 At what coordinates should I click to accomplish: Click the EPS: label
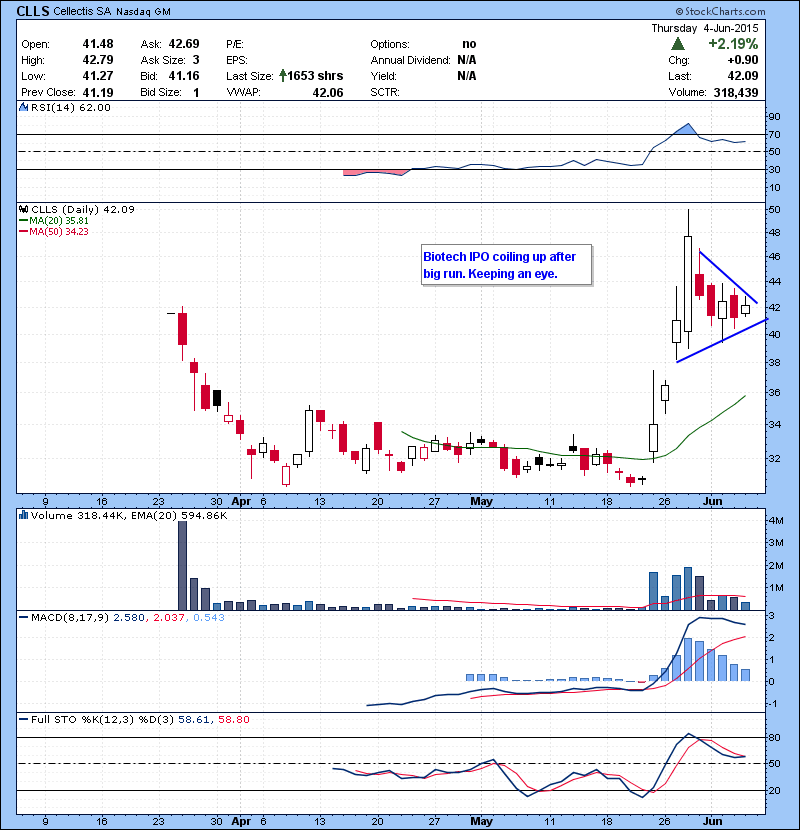(x=237, y=60)
